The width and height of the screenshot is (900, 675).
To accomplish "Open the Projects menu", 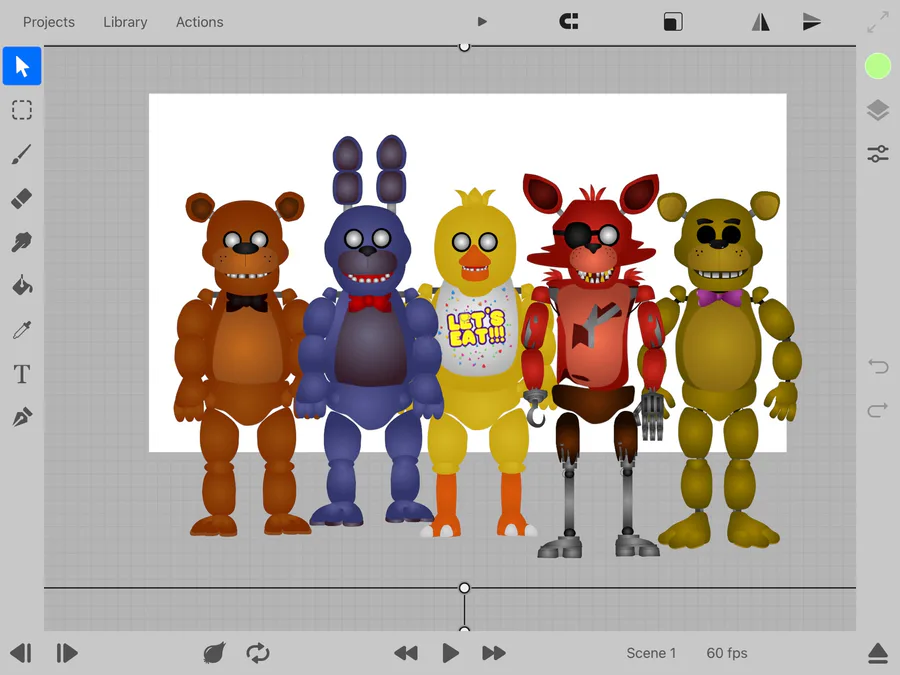I will tap(49, 22).
